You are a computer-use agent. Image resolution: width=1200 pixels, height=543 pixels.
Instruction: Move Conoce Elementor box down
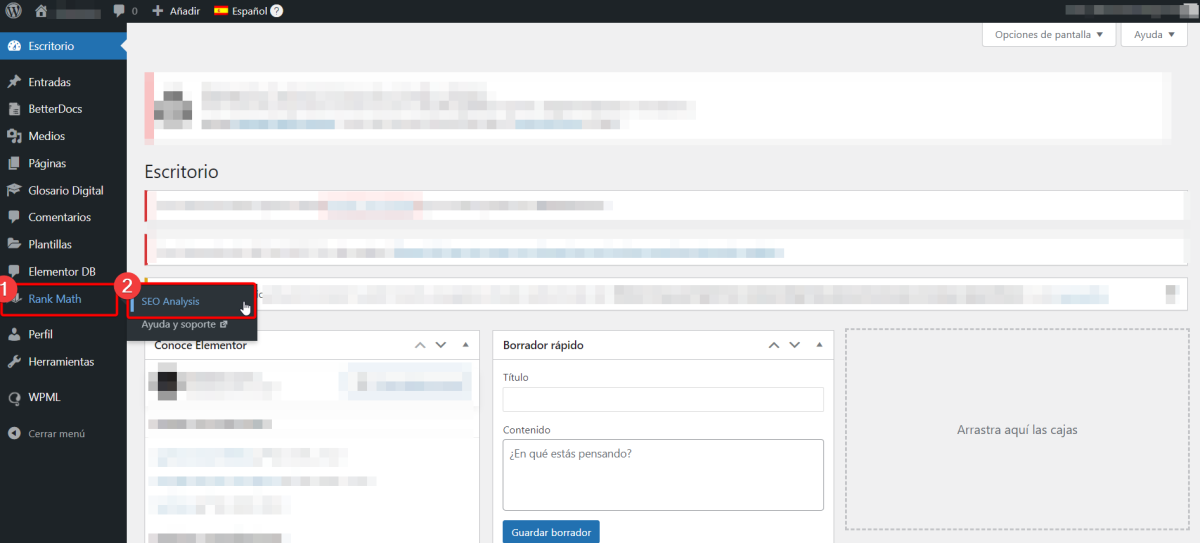coord(441,345)
